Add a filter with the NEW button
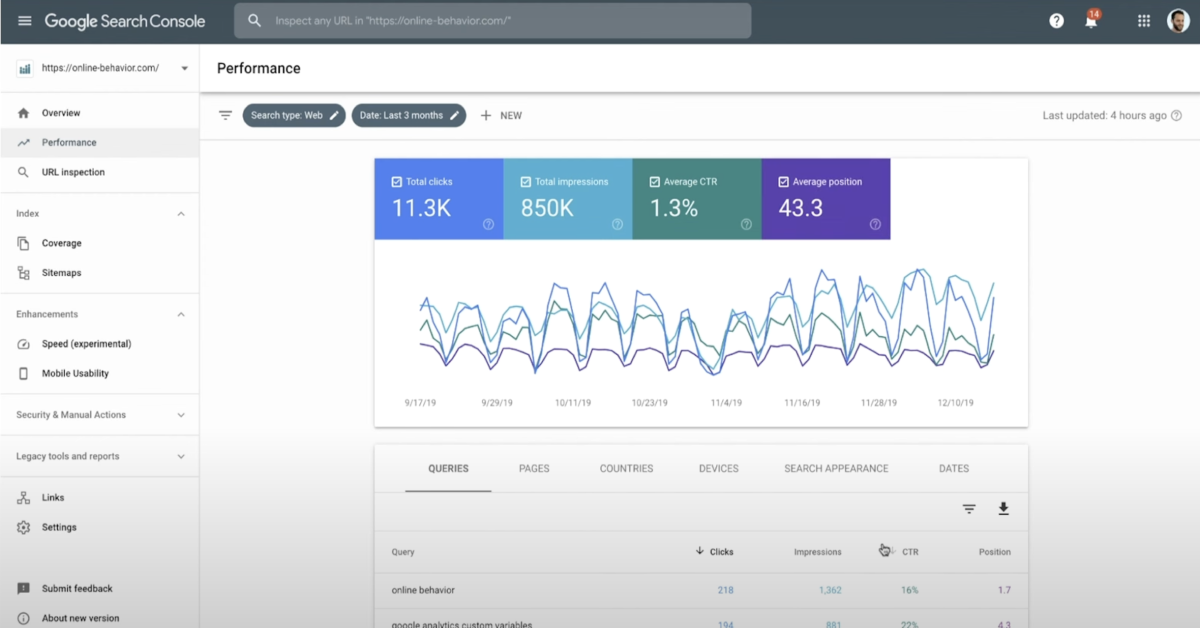This screenshot has height=628, width=1200. [500, 115]
